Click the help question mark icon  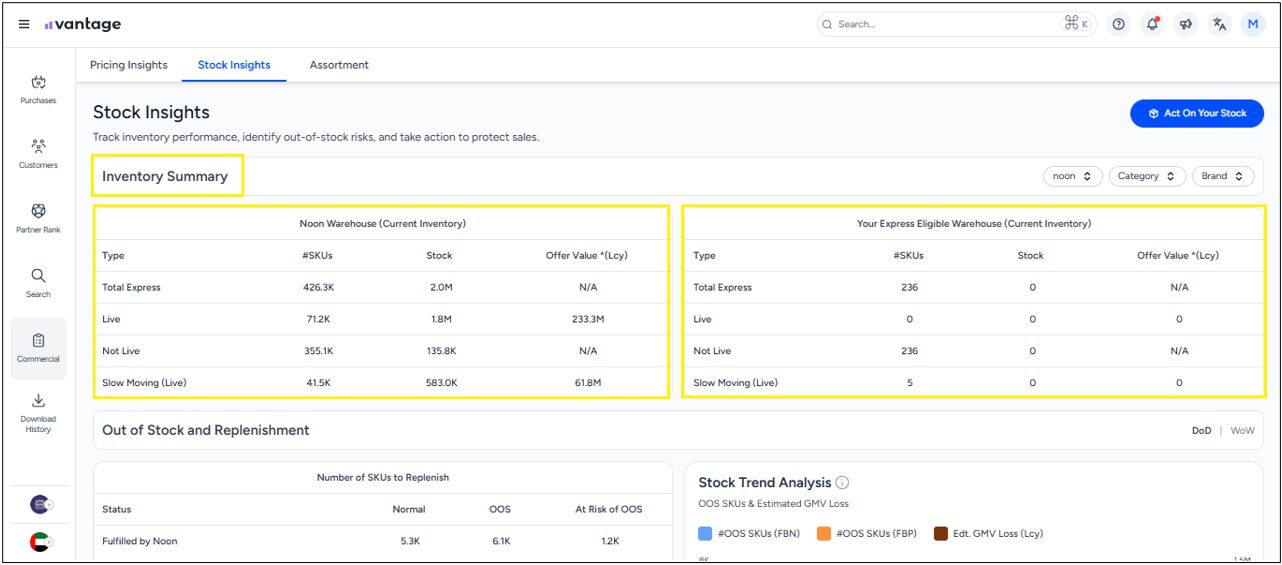coord(1118,25)
